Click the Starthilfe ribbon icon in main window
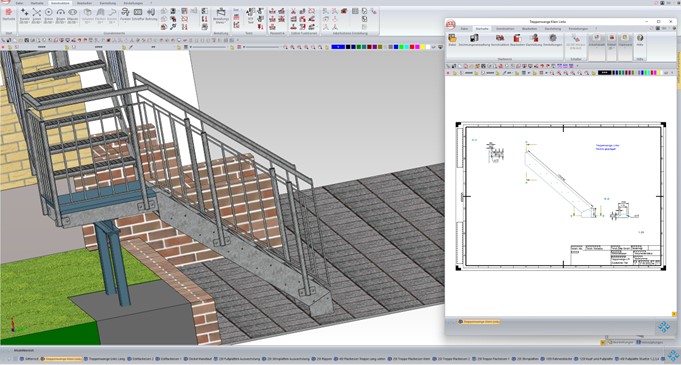This screenshot has width=681, height=365. coord(9,15)
